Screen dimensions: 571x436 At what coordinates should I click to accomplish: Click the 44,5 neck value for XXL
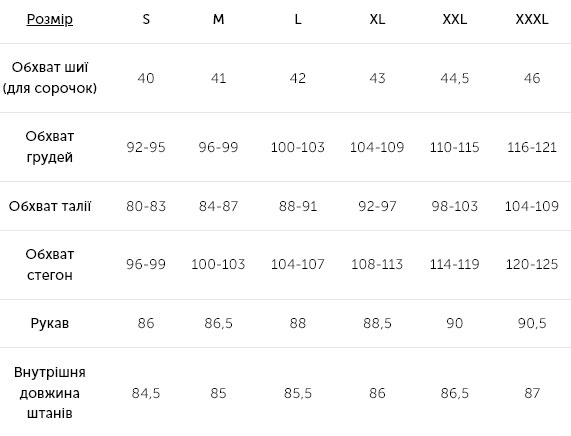tap(454, 78)
